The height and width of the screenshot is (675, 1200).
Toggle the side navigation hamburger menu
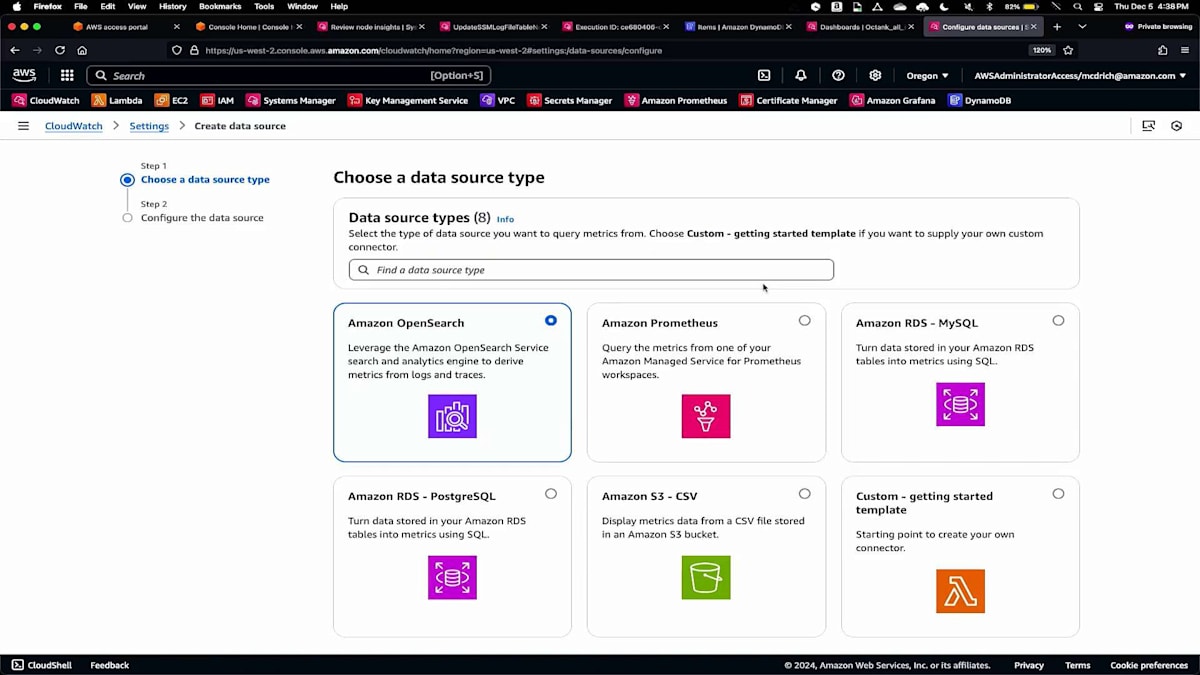tap(23, 126)
